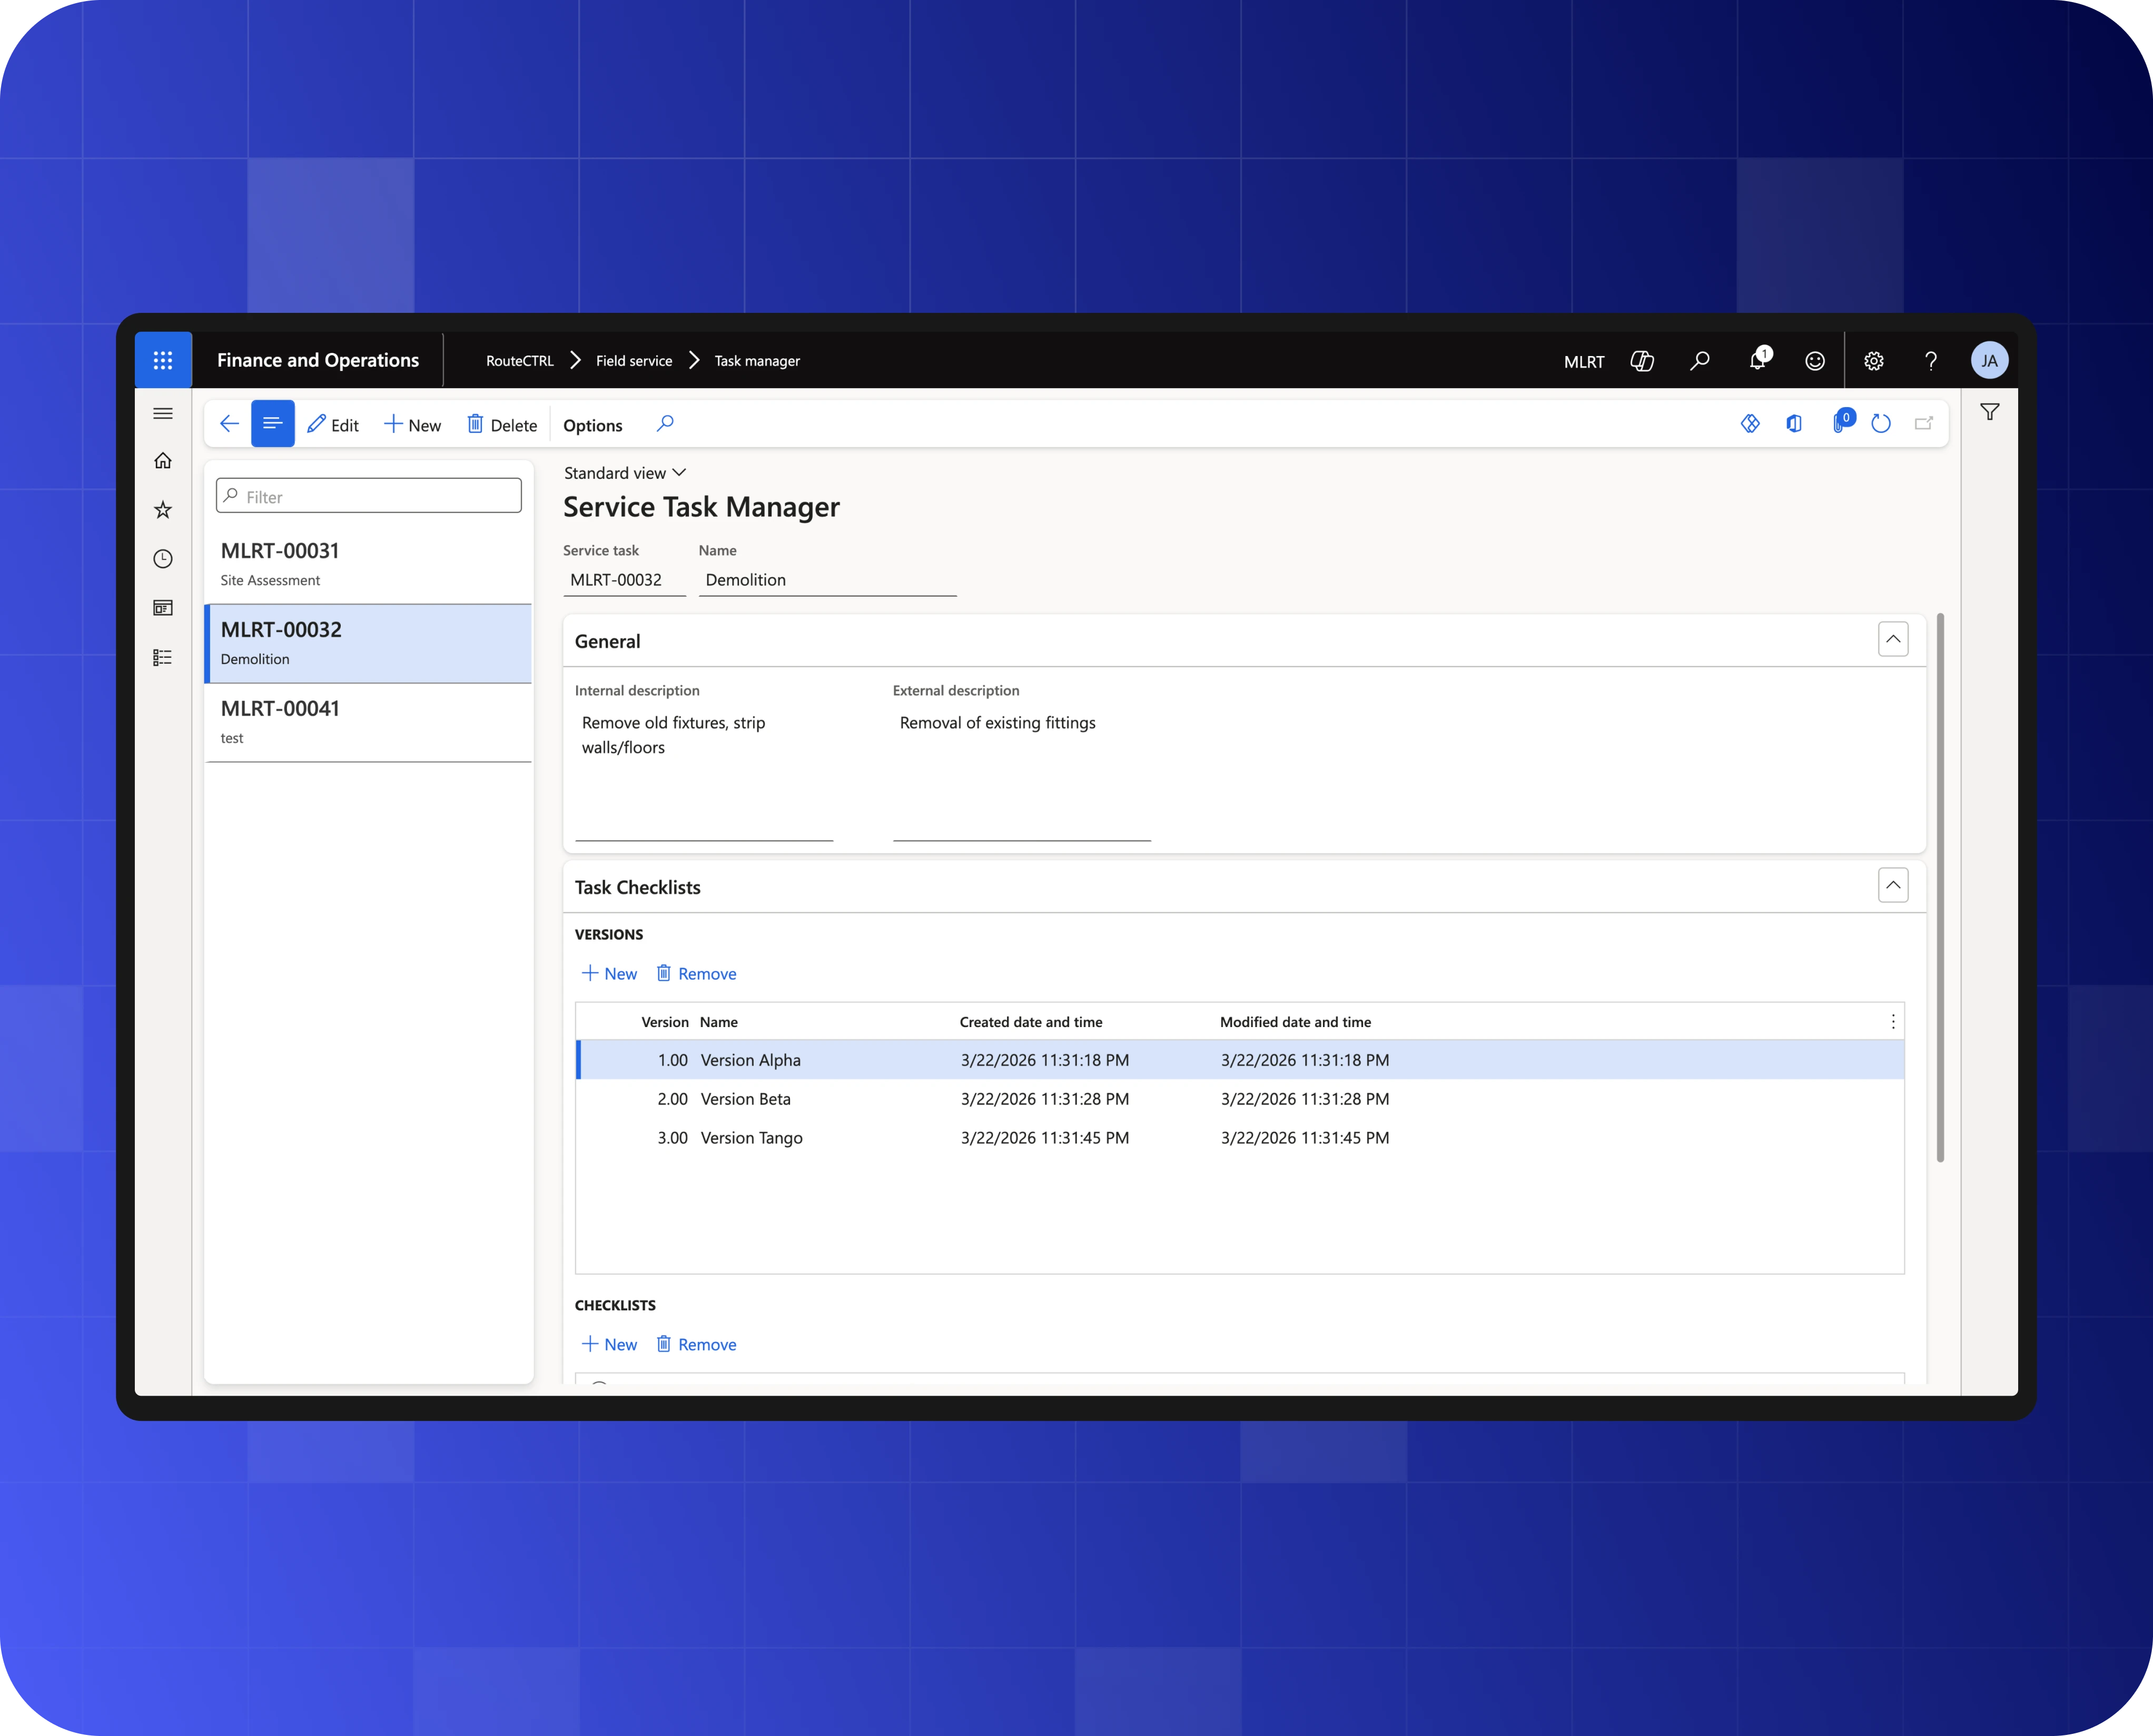Sort by Modified date and time column

pyautogui.click(x=1296, y=1022)
